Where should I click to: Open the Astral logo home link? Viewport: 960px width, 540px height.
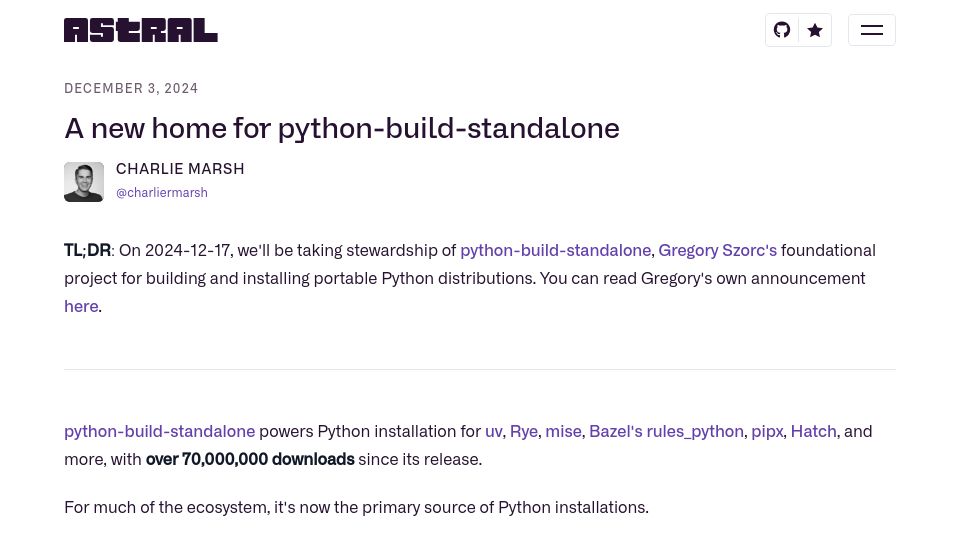tap(141, 30)
